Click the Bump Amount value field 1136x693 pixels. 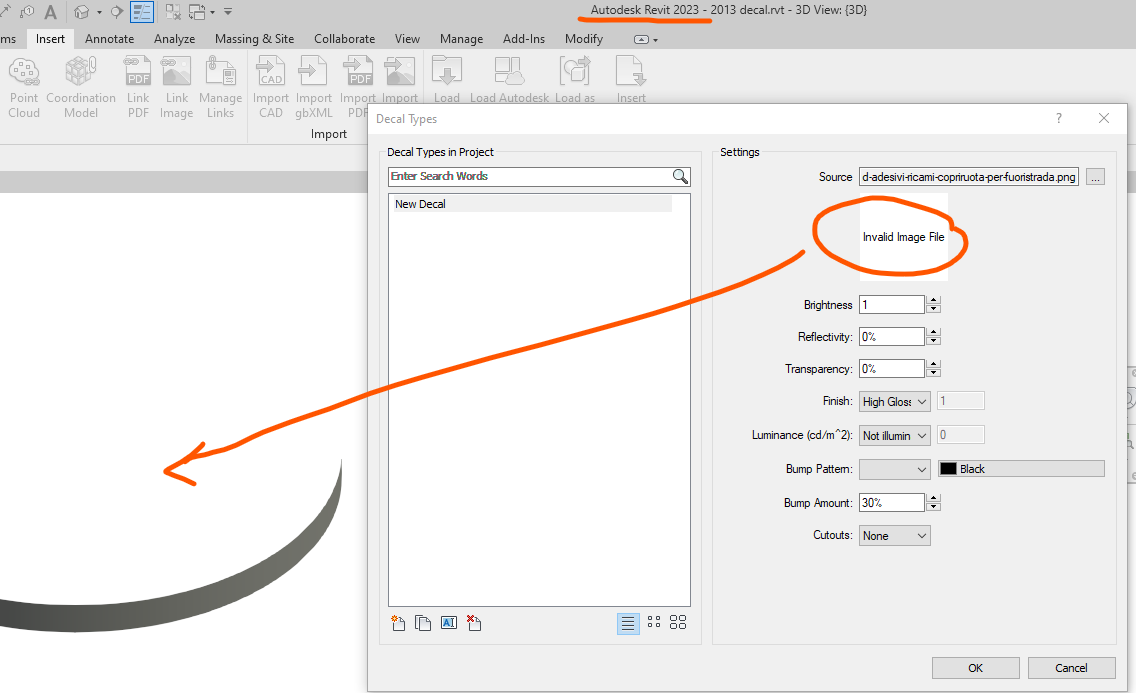892,503
